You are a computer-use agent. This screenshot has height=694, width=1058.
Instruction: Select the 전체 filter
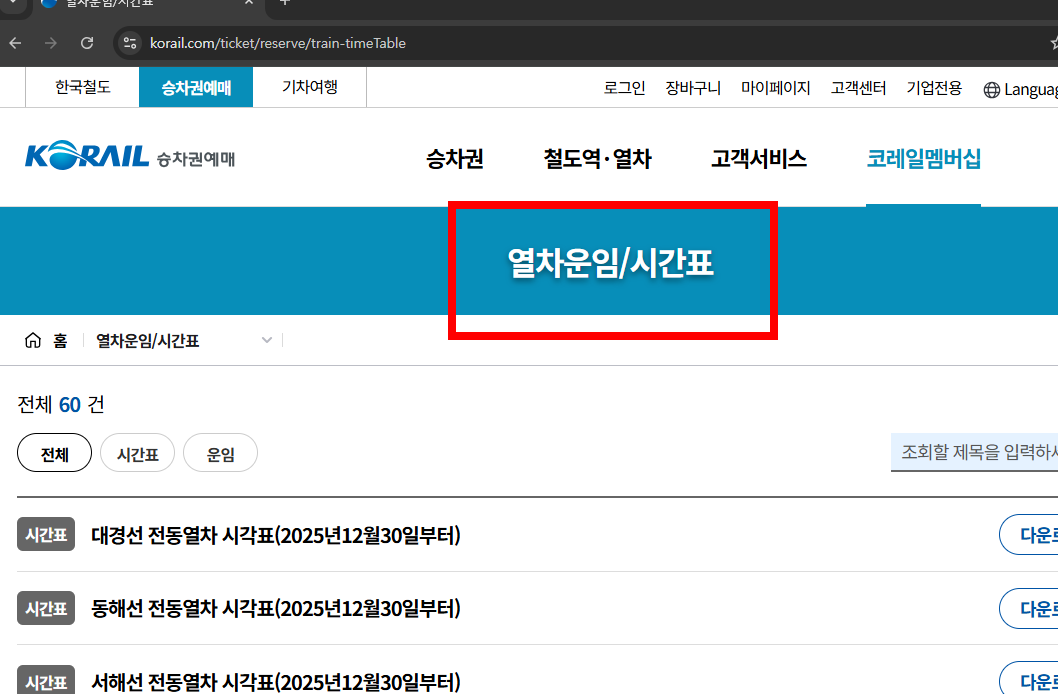click(53, 452)
